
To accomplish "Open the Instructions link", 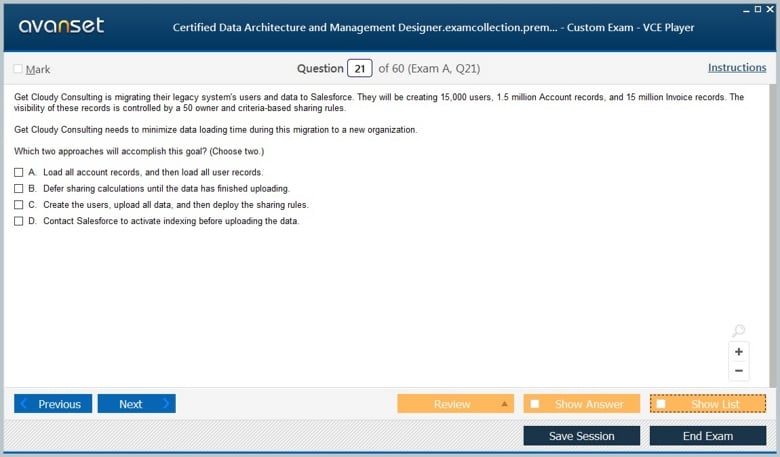I will 737,68.
